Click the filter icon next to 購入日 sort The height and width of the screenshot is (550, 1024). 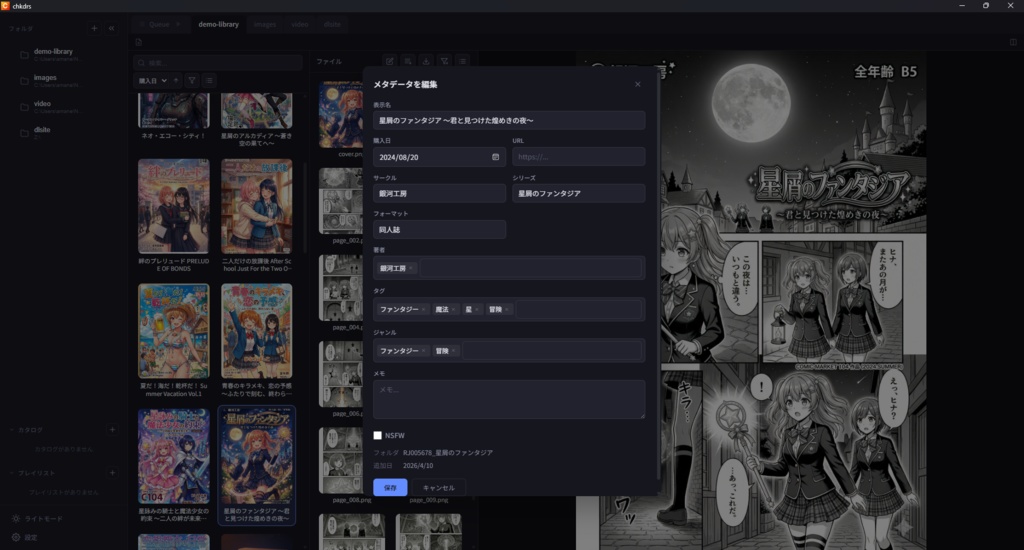tap(192, 80)
